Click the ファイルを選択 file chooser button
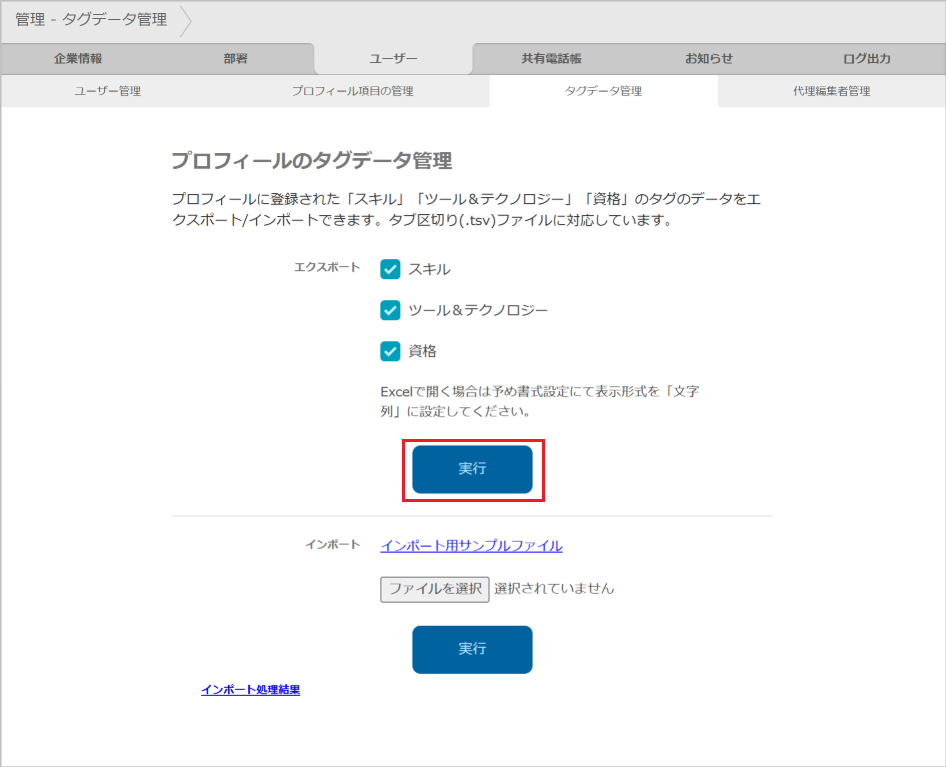 [x=434, y=589]
